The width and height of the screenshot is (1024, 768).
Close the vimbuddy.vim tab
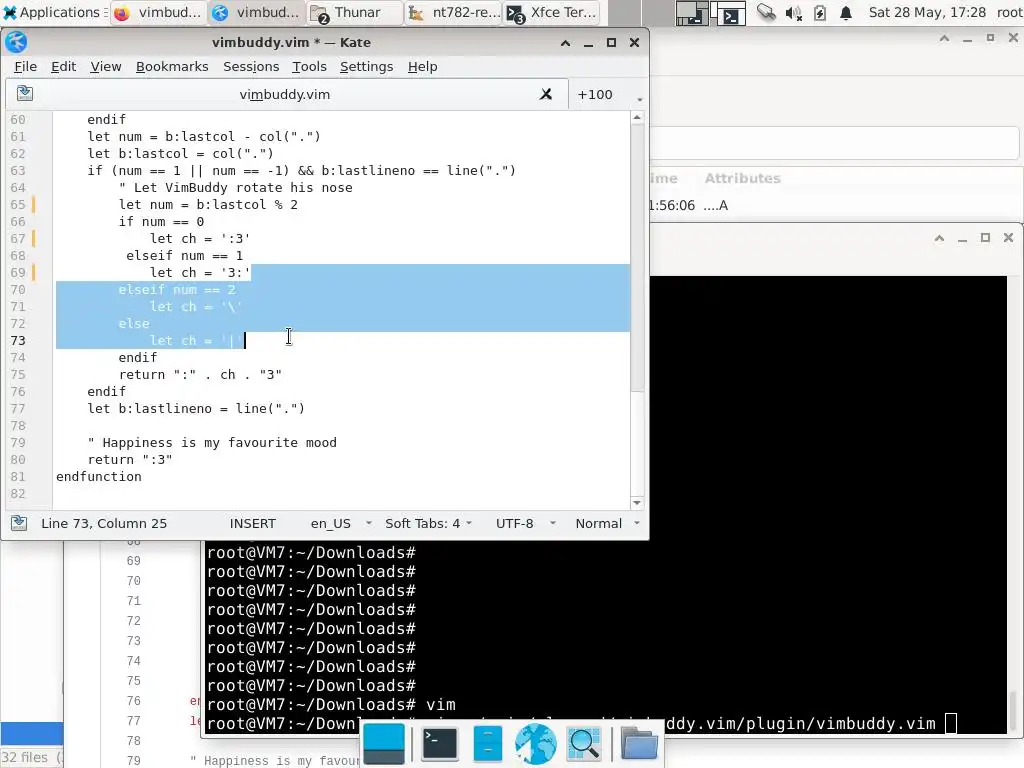(x=546, y=94)
